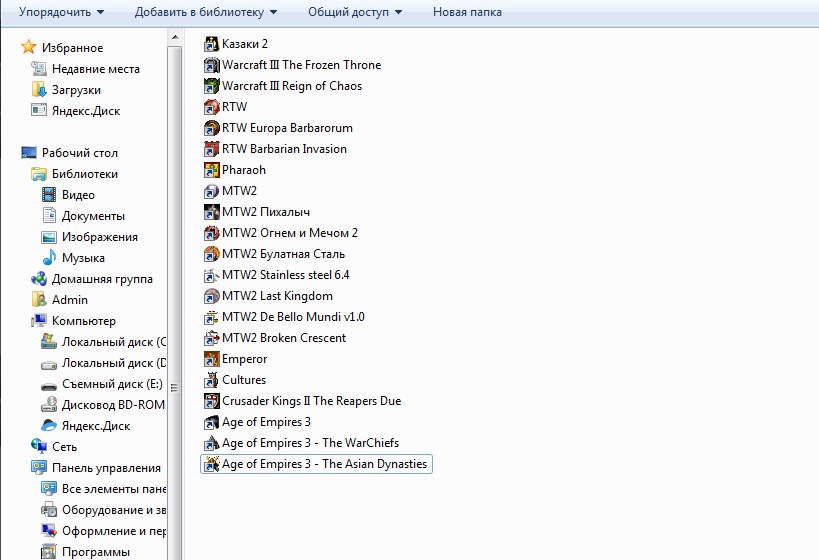Select Рабочий стол in navigation tree
Viewport: 819px width, 560px height.
pyautogui.click(x=79, y=153)
